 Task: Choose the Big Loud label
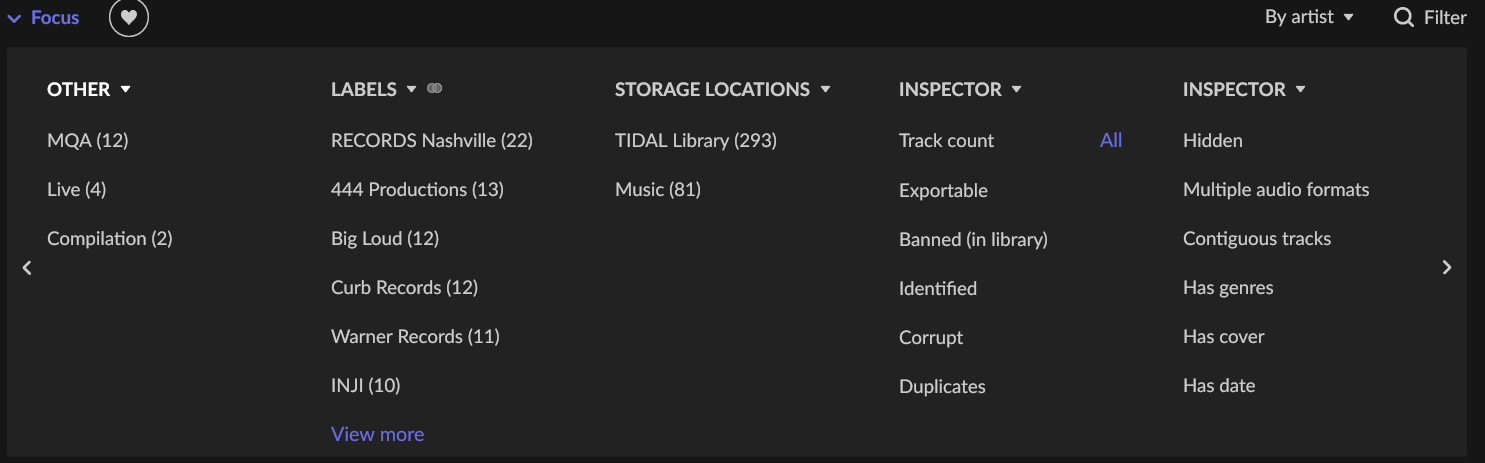tap(384, 238)
